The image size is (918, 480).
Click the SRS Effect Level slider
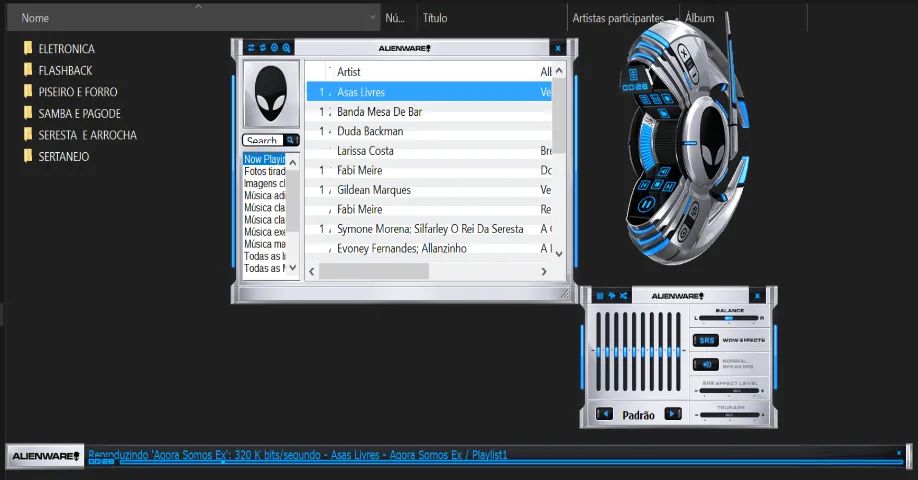[729, 390]
